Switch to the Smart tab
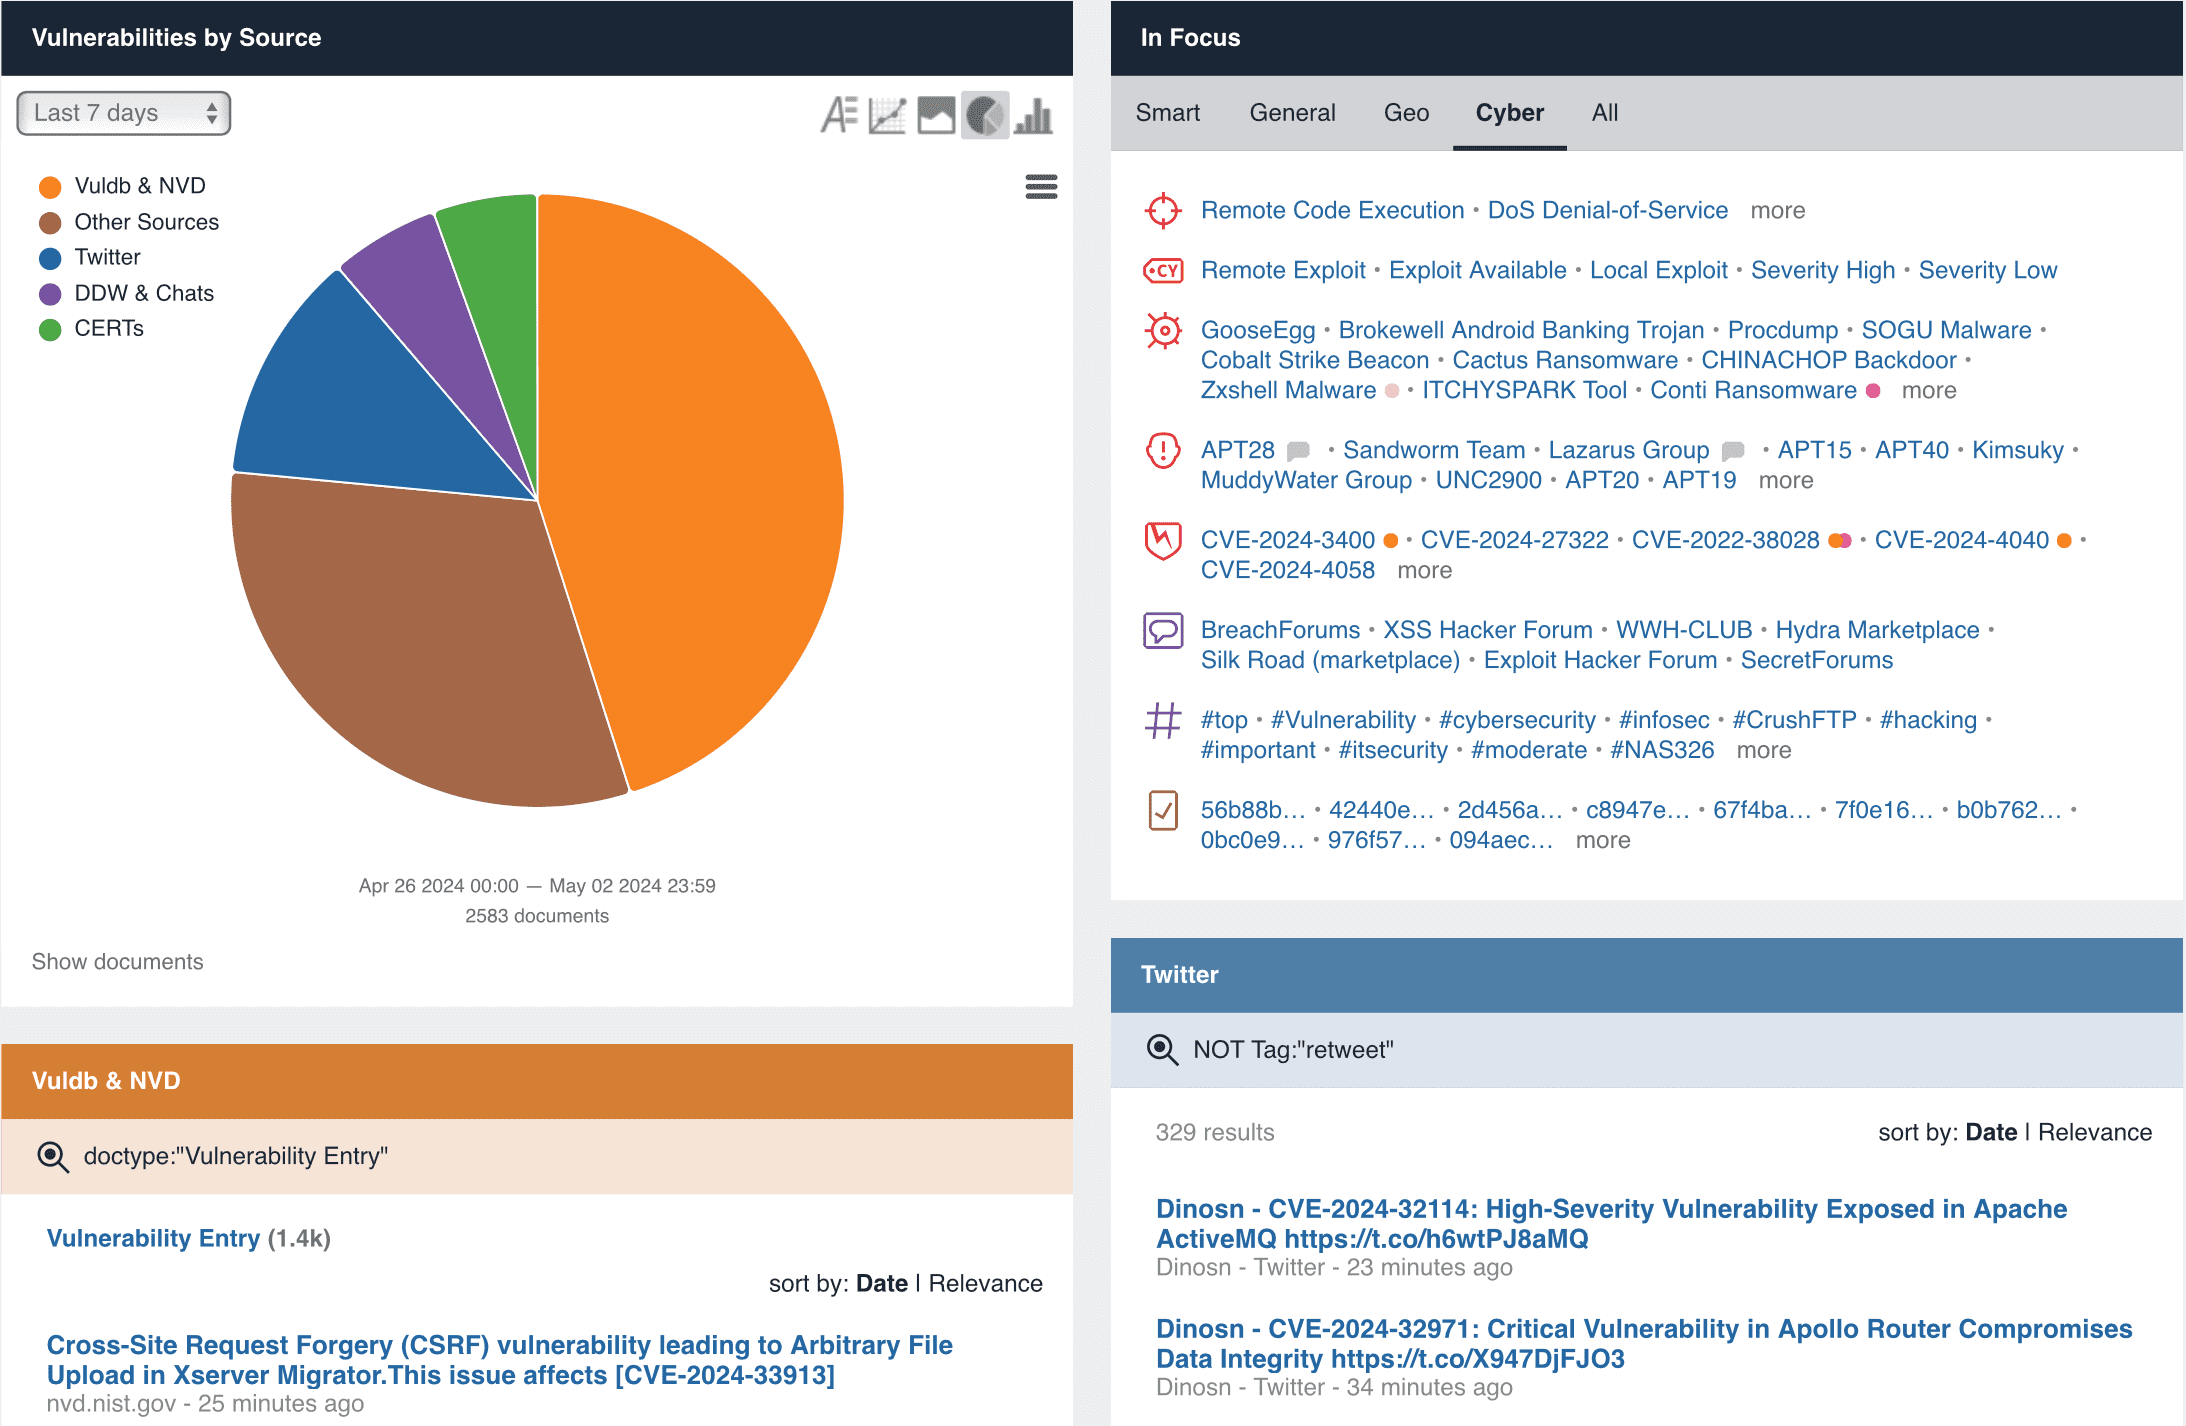The width and height of the screenshot is (2186, 1426). tap(1167, 113)
